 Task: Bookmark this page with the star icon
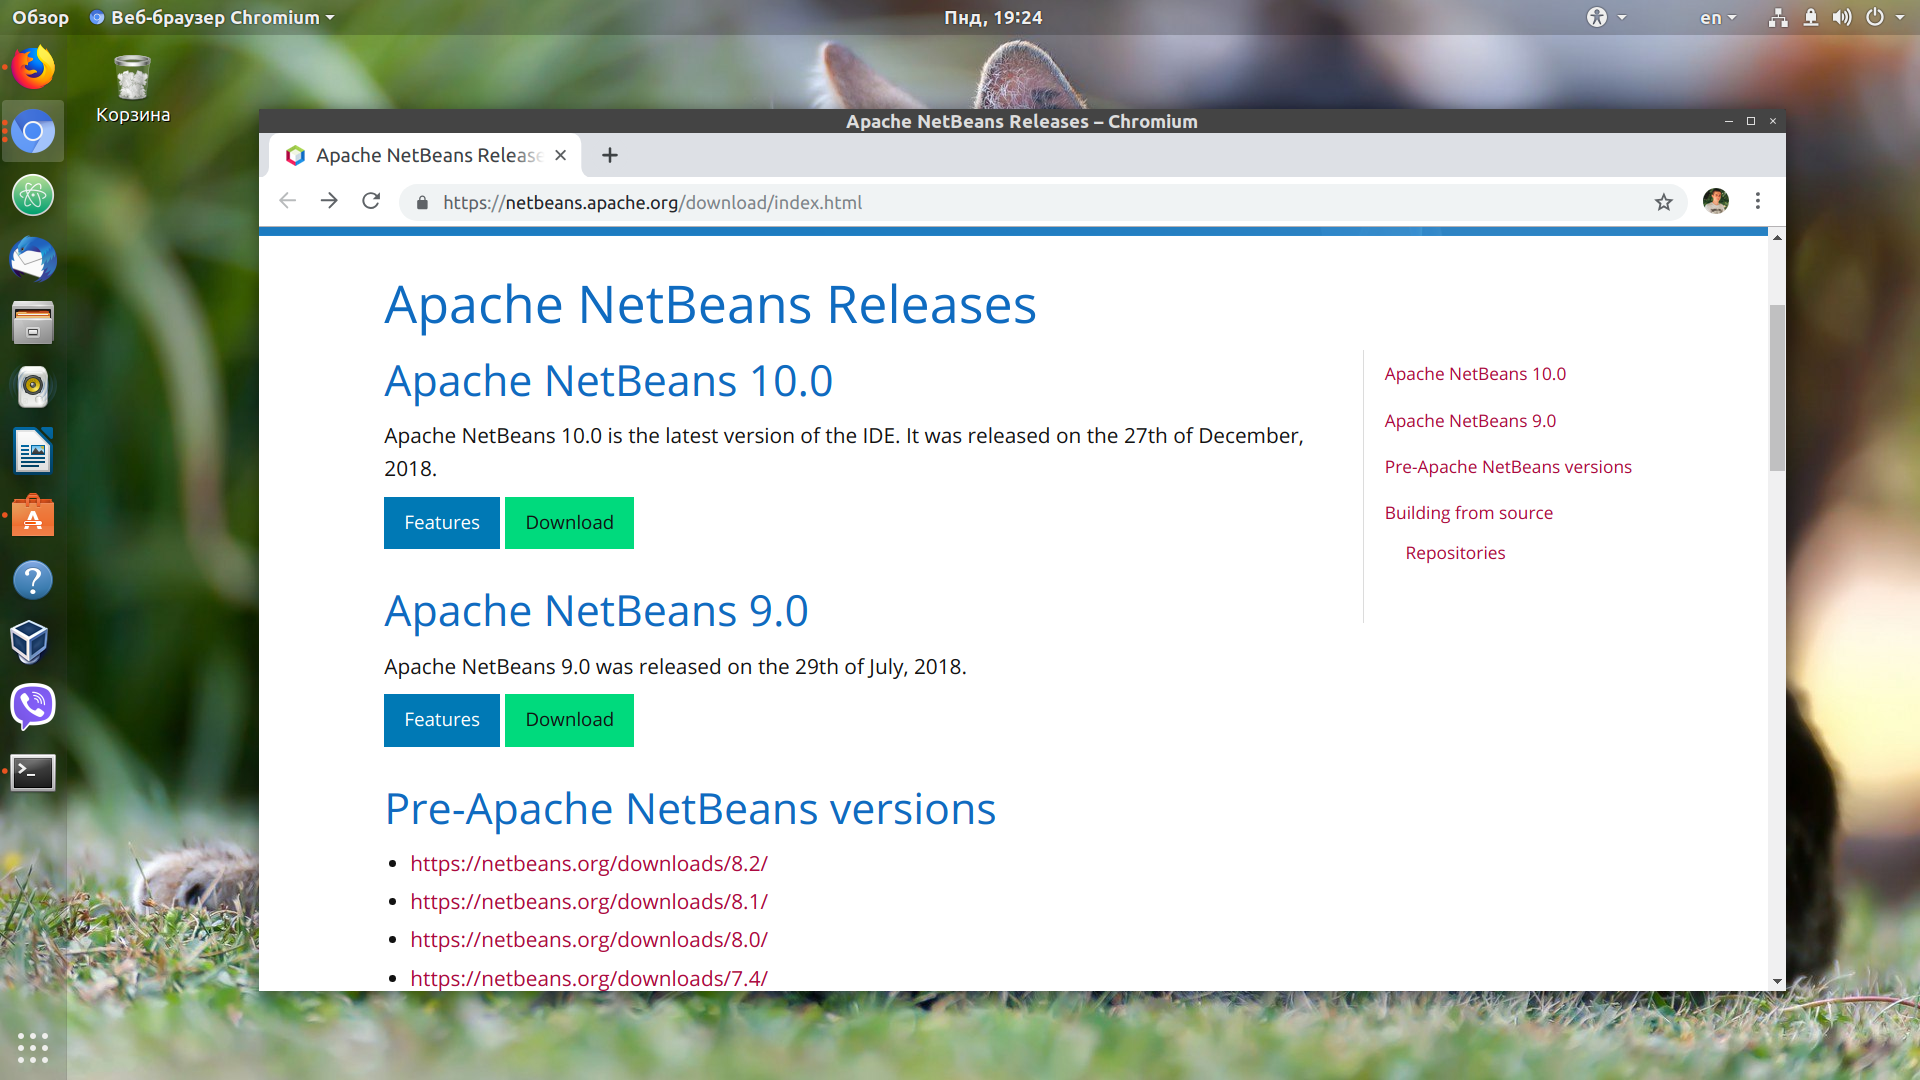[x=1663, y=202]
